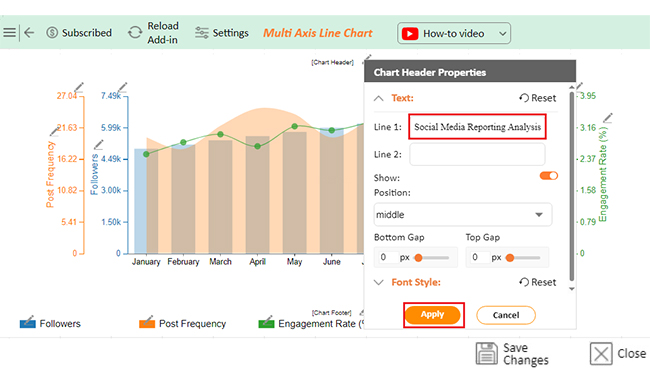The width and height of the screenshot is (650, 385).
Task: Click the Multi Axis Line Chart title
Action: pyautogui.click(x=318, y=33)
